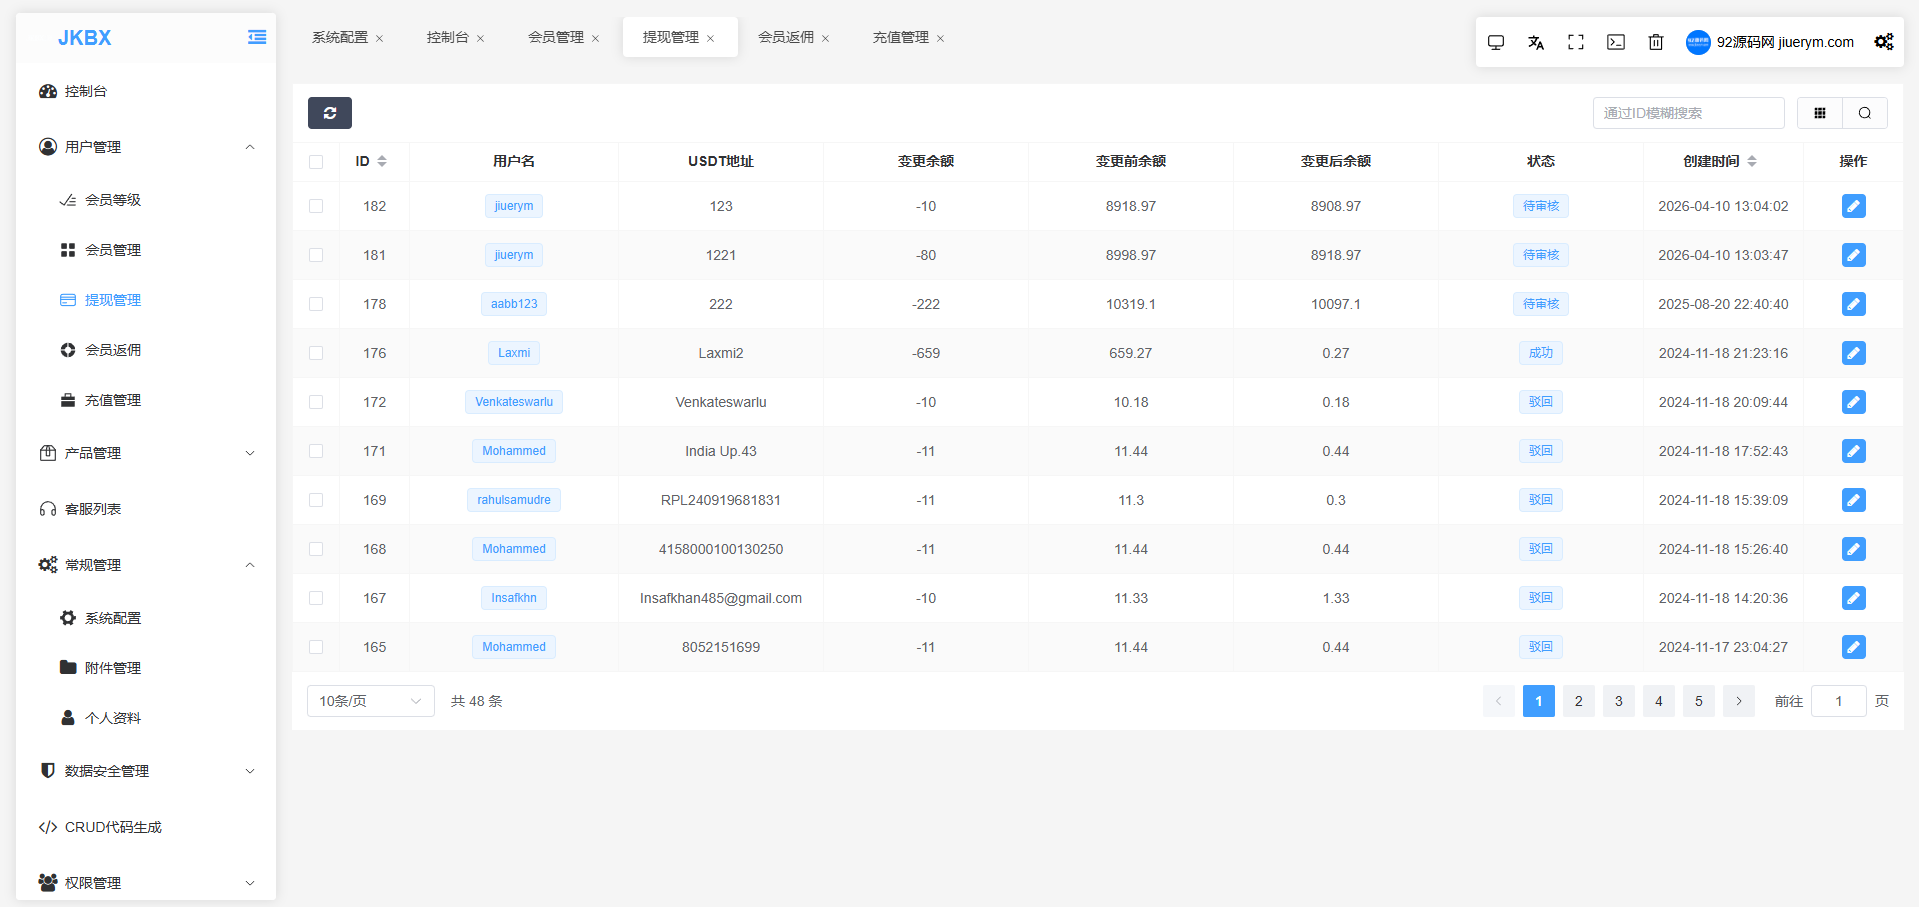Viewport: 1919px width, 907px height.
Task: Edit withdrawal record ID 171
Action: (1853, 451)
